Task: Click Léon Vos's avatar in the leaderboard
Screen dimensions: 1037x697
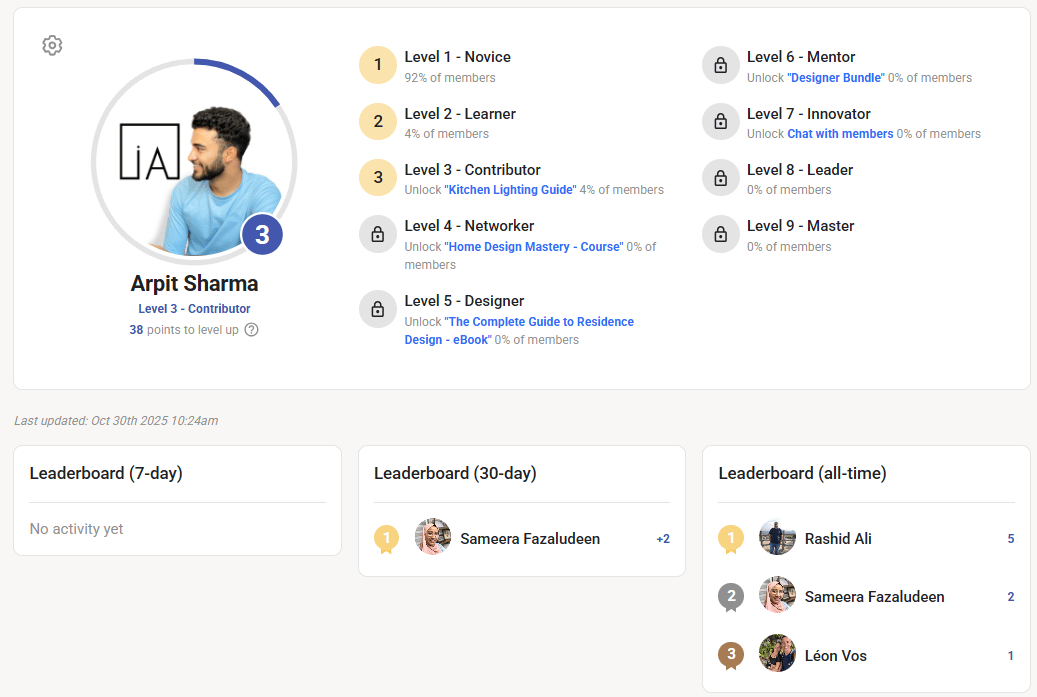Action: point(777,654)
